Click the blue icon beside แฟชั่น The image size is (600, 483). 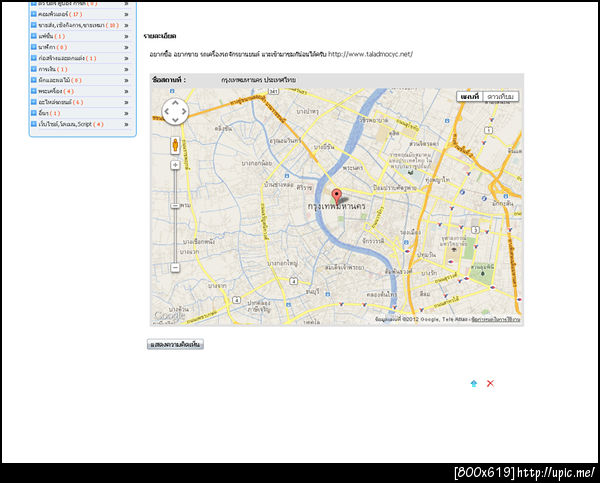tap(34, 36)
